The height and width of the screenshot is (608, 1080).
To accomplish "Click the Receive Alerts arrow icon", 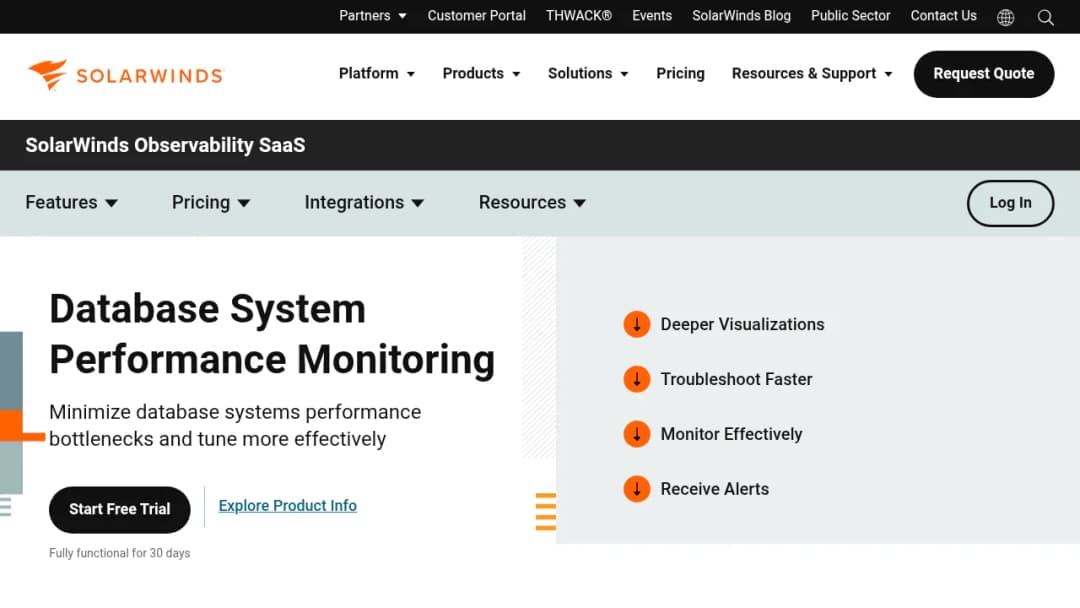I will 636,489.
